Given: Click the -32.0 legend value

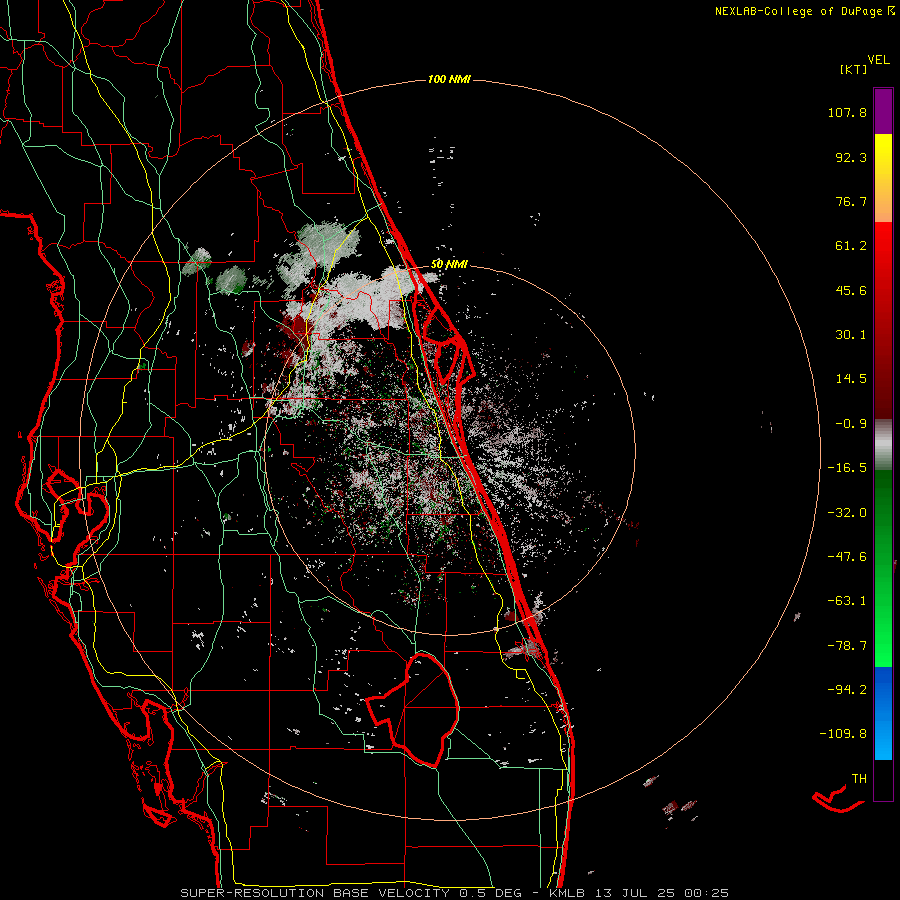Looking at the screenshot, I should click(x=847, y=513).
